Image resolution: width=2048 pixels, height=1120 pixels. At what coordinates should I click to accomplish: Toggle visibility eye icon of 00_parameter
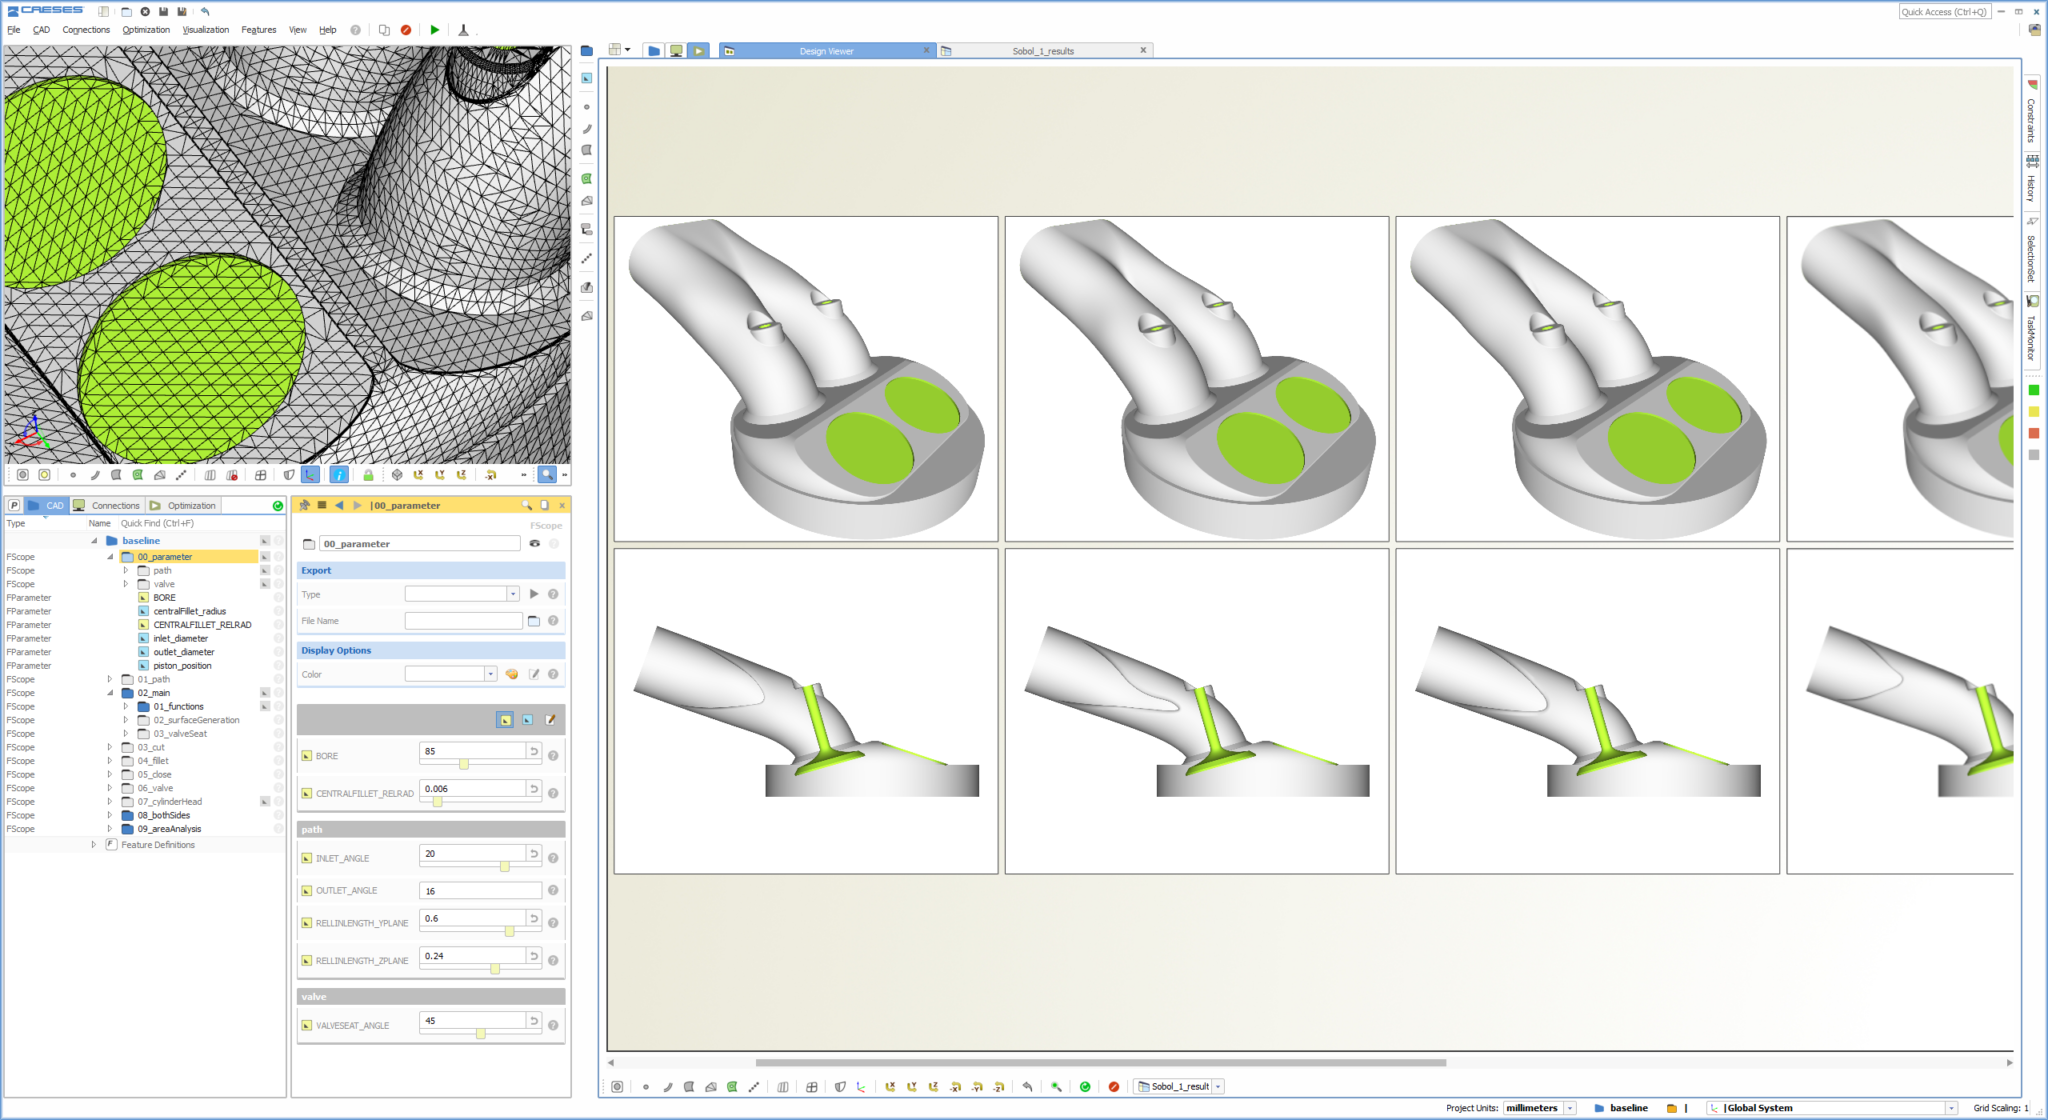tap(535, 544)
